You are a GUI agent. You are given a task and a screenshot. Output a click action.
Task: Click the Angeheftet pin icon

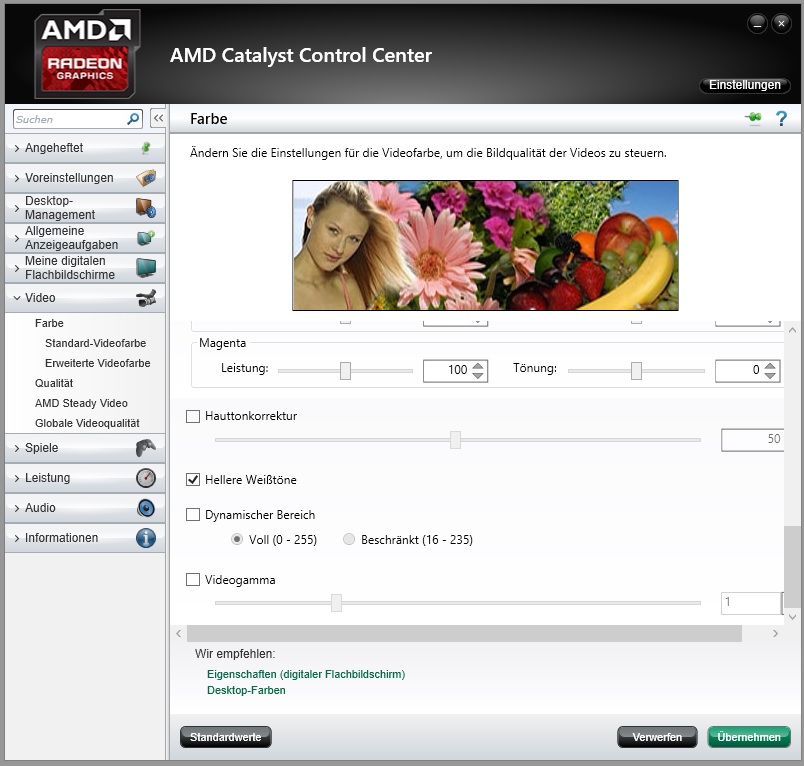pyautogui.click(x=146, y=148)
